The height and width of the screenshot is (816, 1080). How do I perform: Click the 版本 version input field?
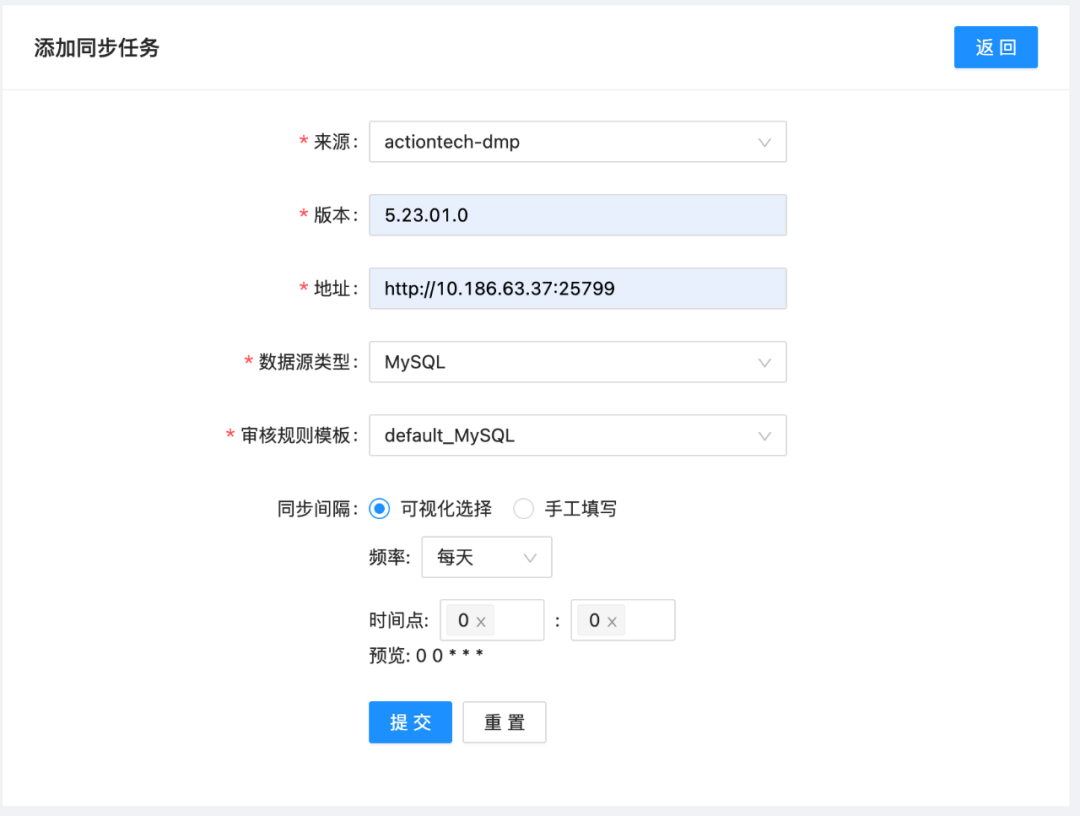pyautogui.click(x=577, y=215)
